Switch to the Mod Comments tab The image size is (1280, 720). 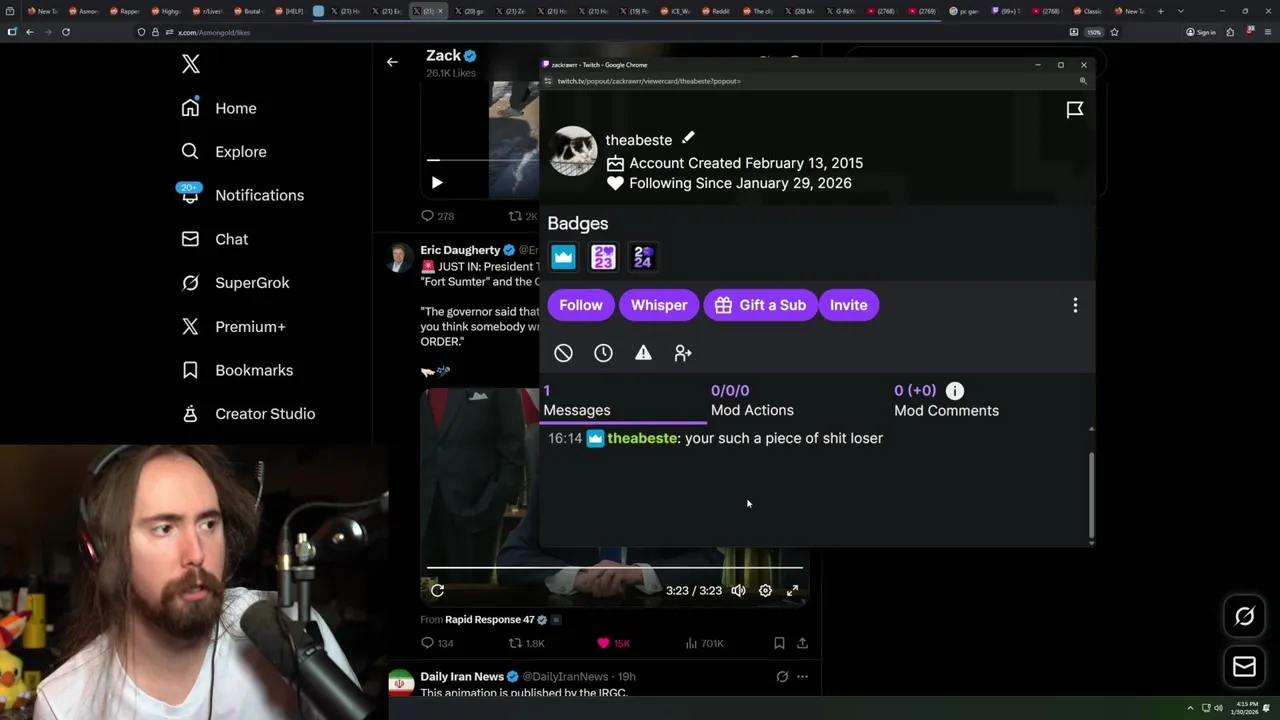point(946,401)
